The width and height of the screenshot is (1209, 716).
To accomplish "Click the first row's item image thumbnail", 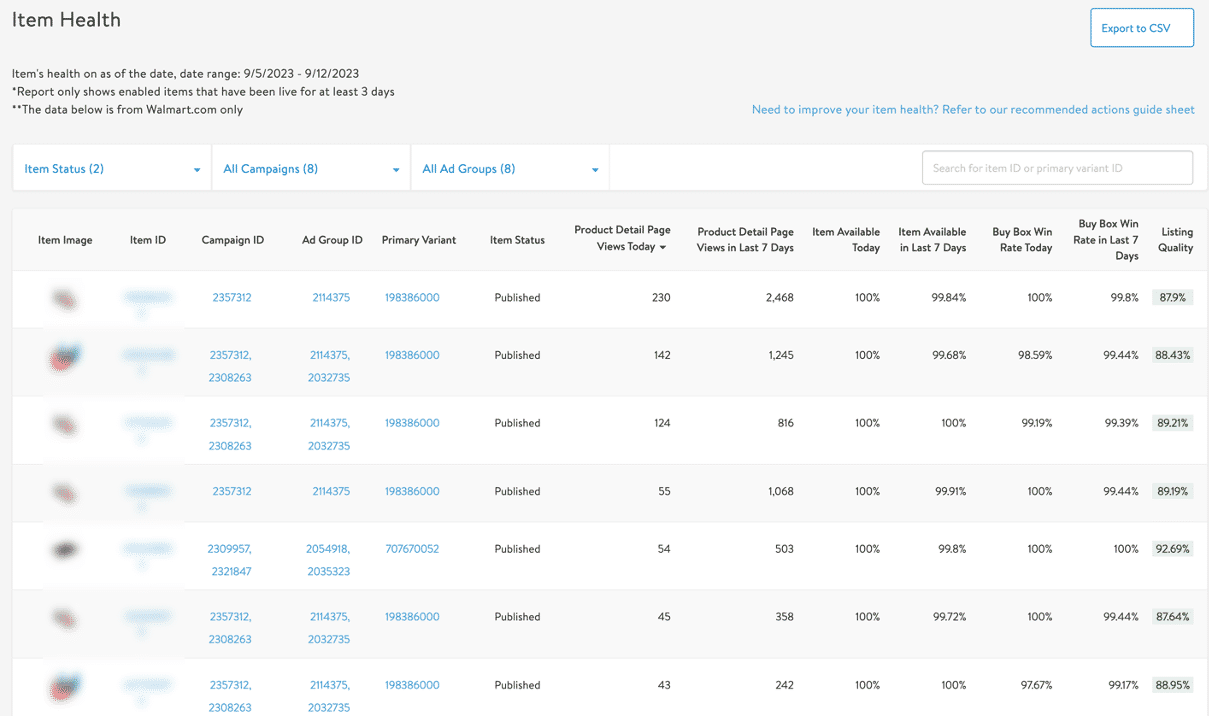I will [65, 298].
